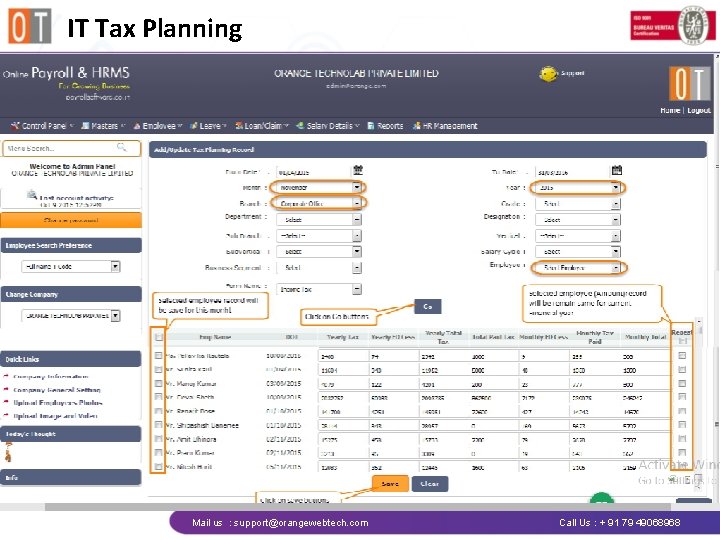The width and height of the screenshot is (720, 540).
Task: Open Salary Details menu
Action: [x=328, y=126]
